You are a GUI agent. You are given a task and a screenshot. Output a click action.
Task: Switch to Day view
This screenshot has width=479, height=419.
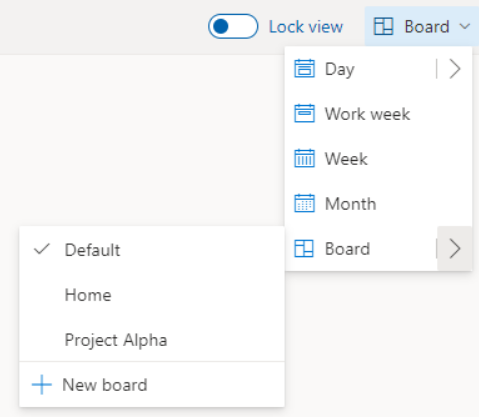click(360, 69)
